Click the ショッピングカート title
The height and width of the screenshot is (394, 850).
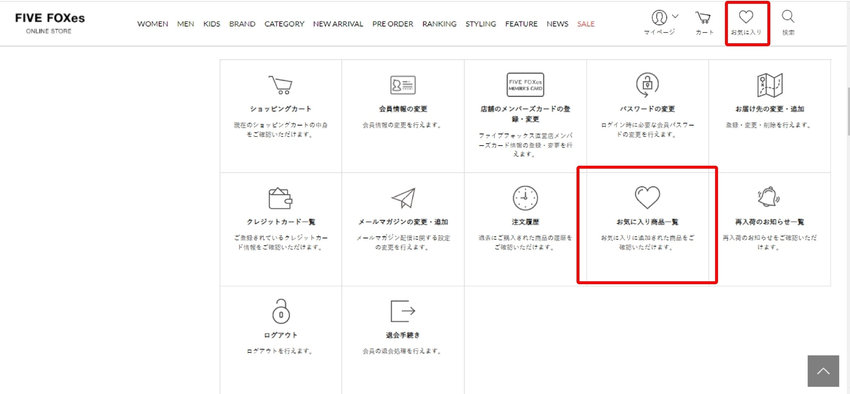[281, 109]
